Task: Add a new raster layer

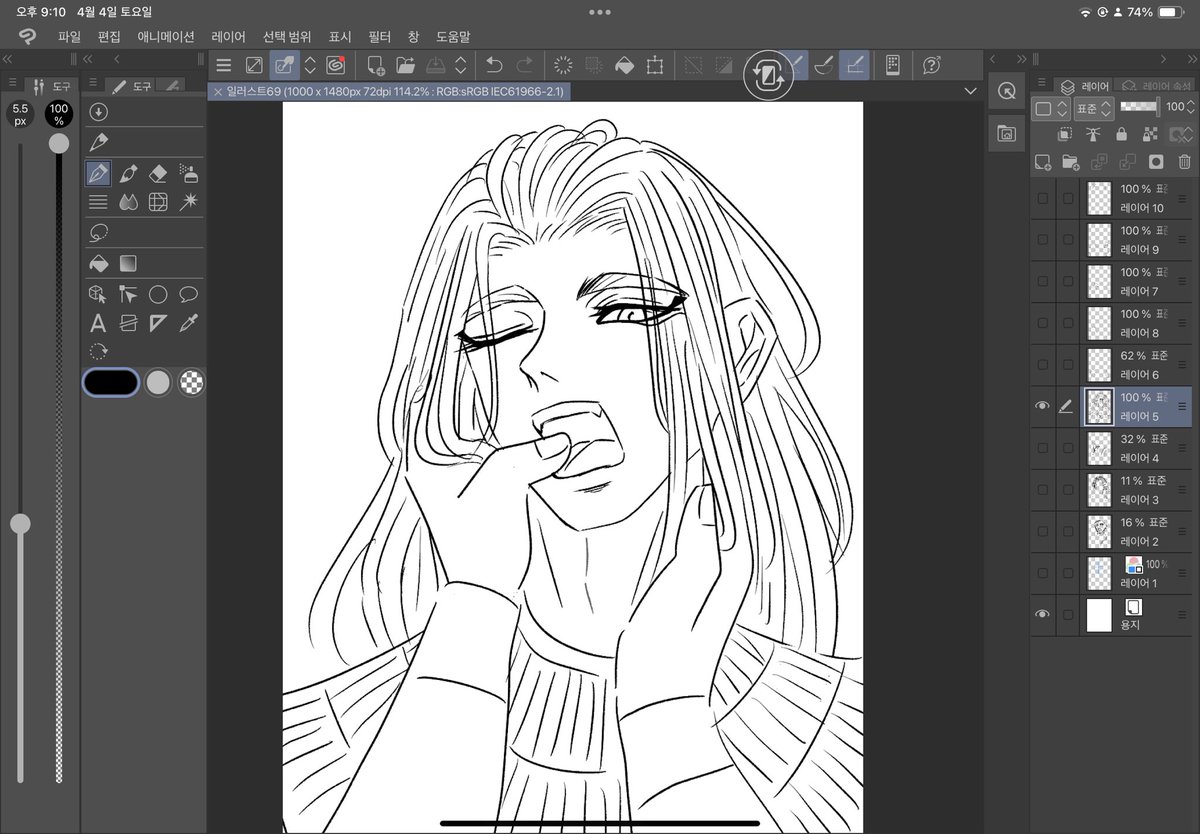Action: tap(1042, 161)
